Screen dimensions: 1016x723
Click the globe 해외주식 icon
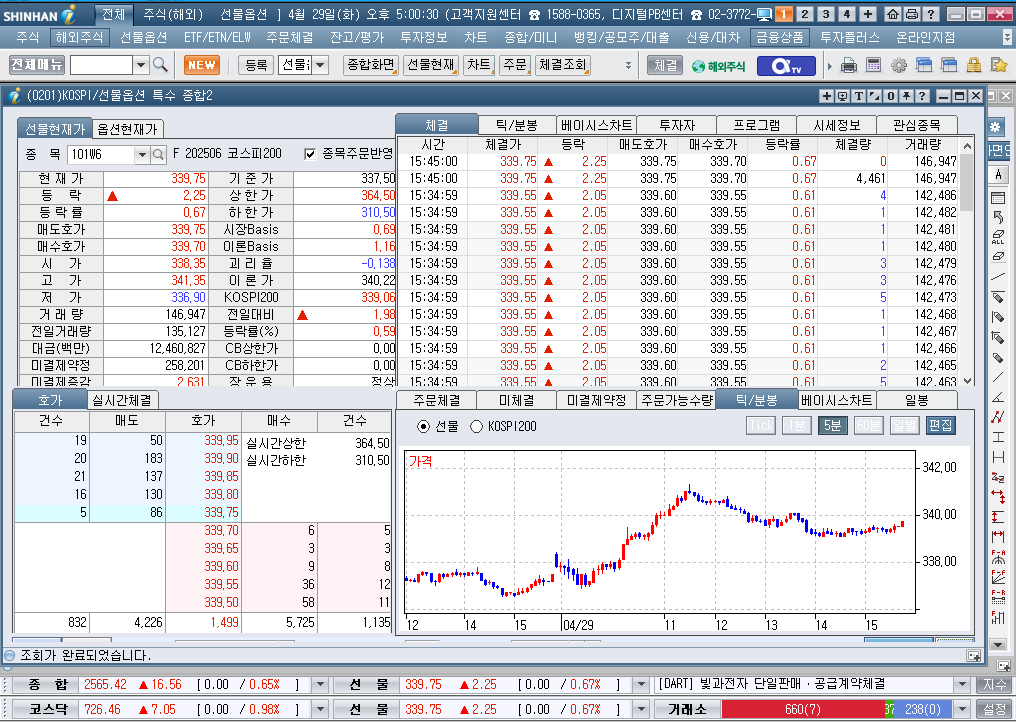[x=719, y=65]
